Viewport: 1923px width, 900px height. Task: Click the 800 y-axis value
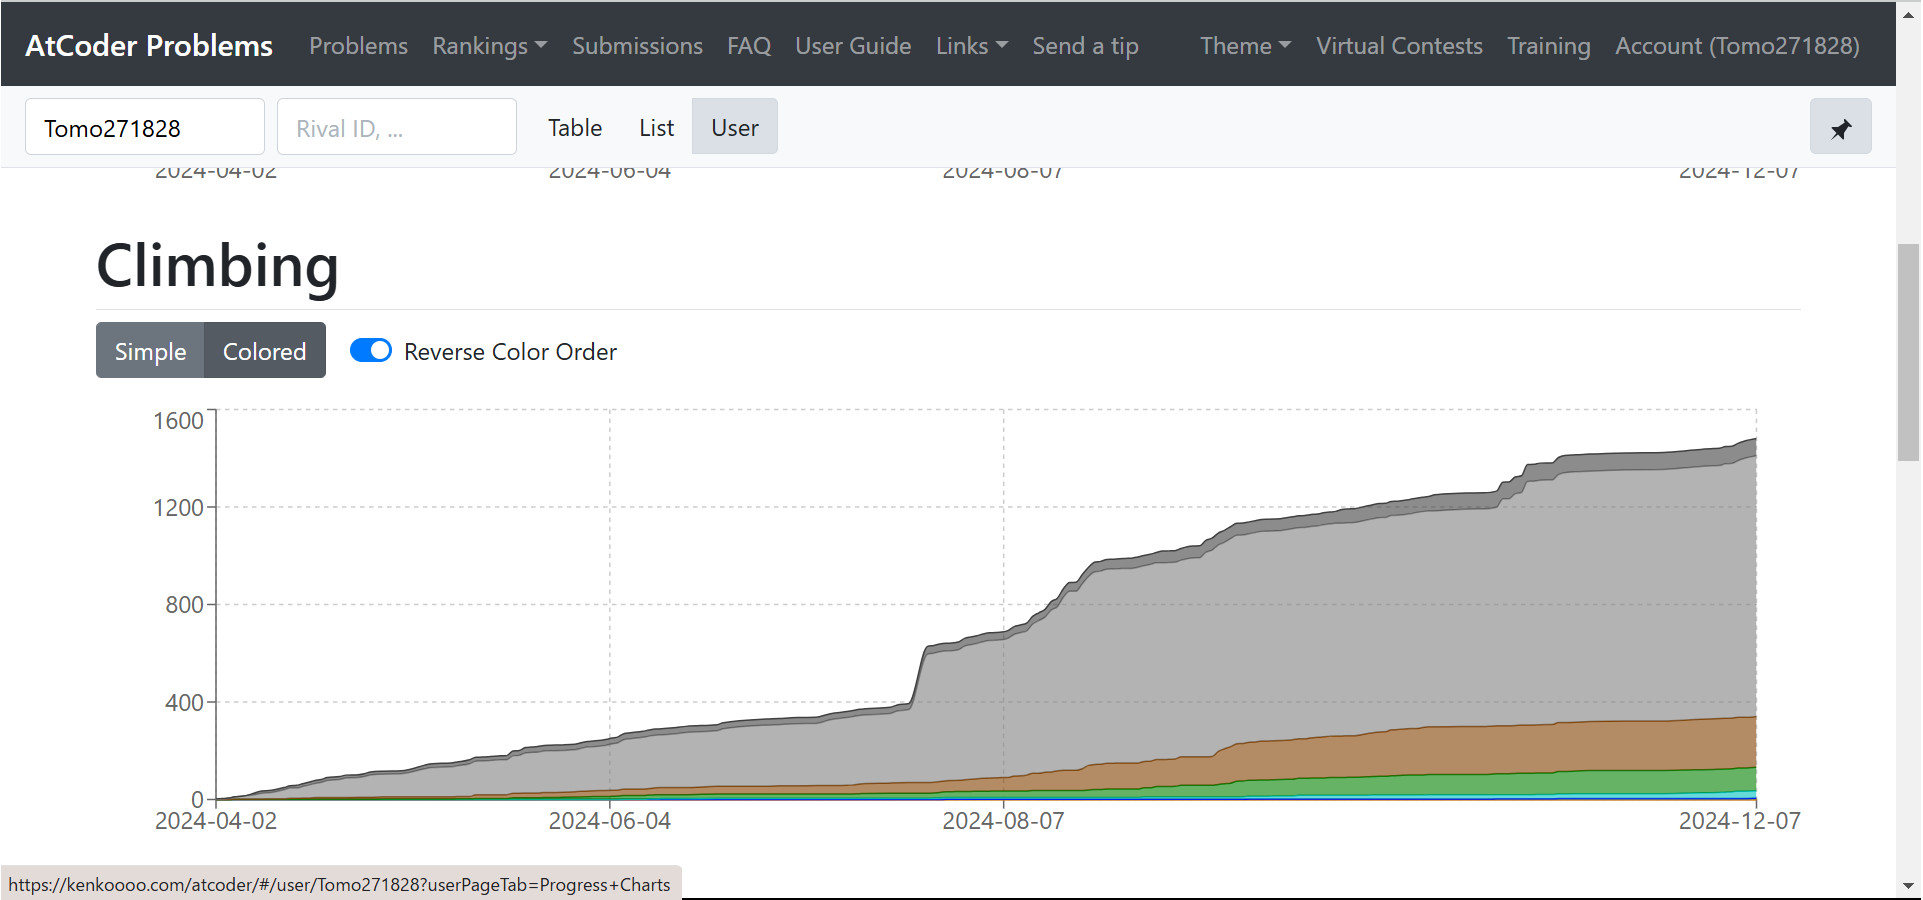pyautogui.click(x=185, y=605)
